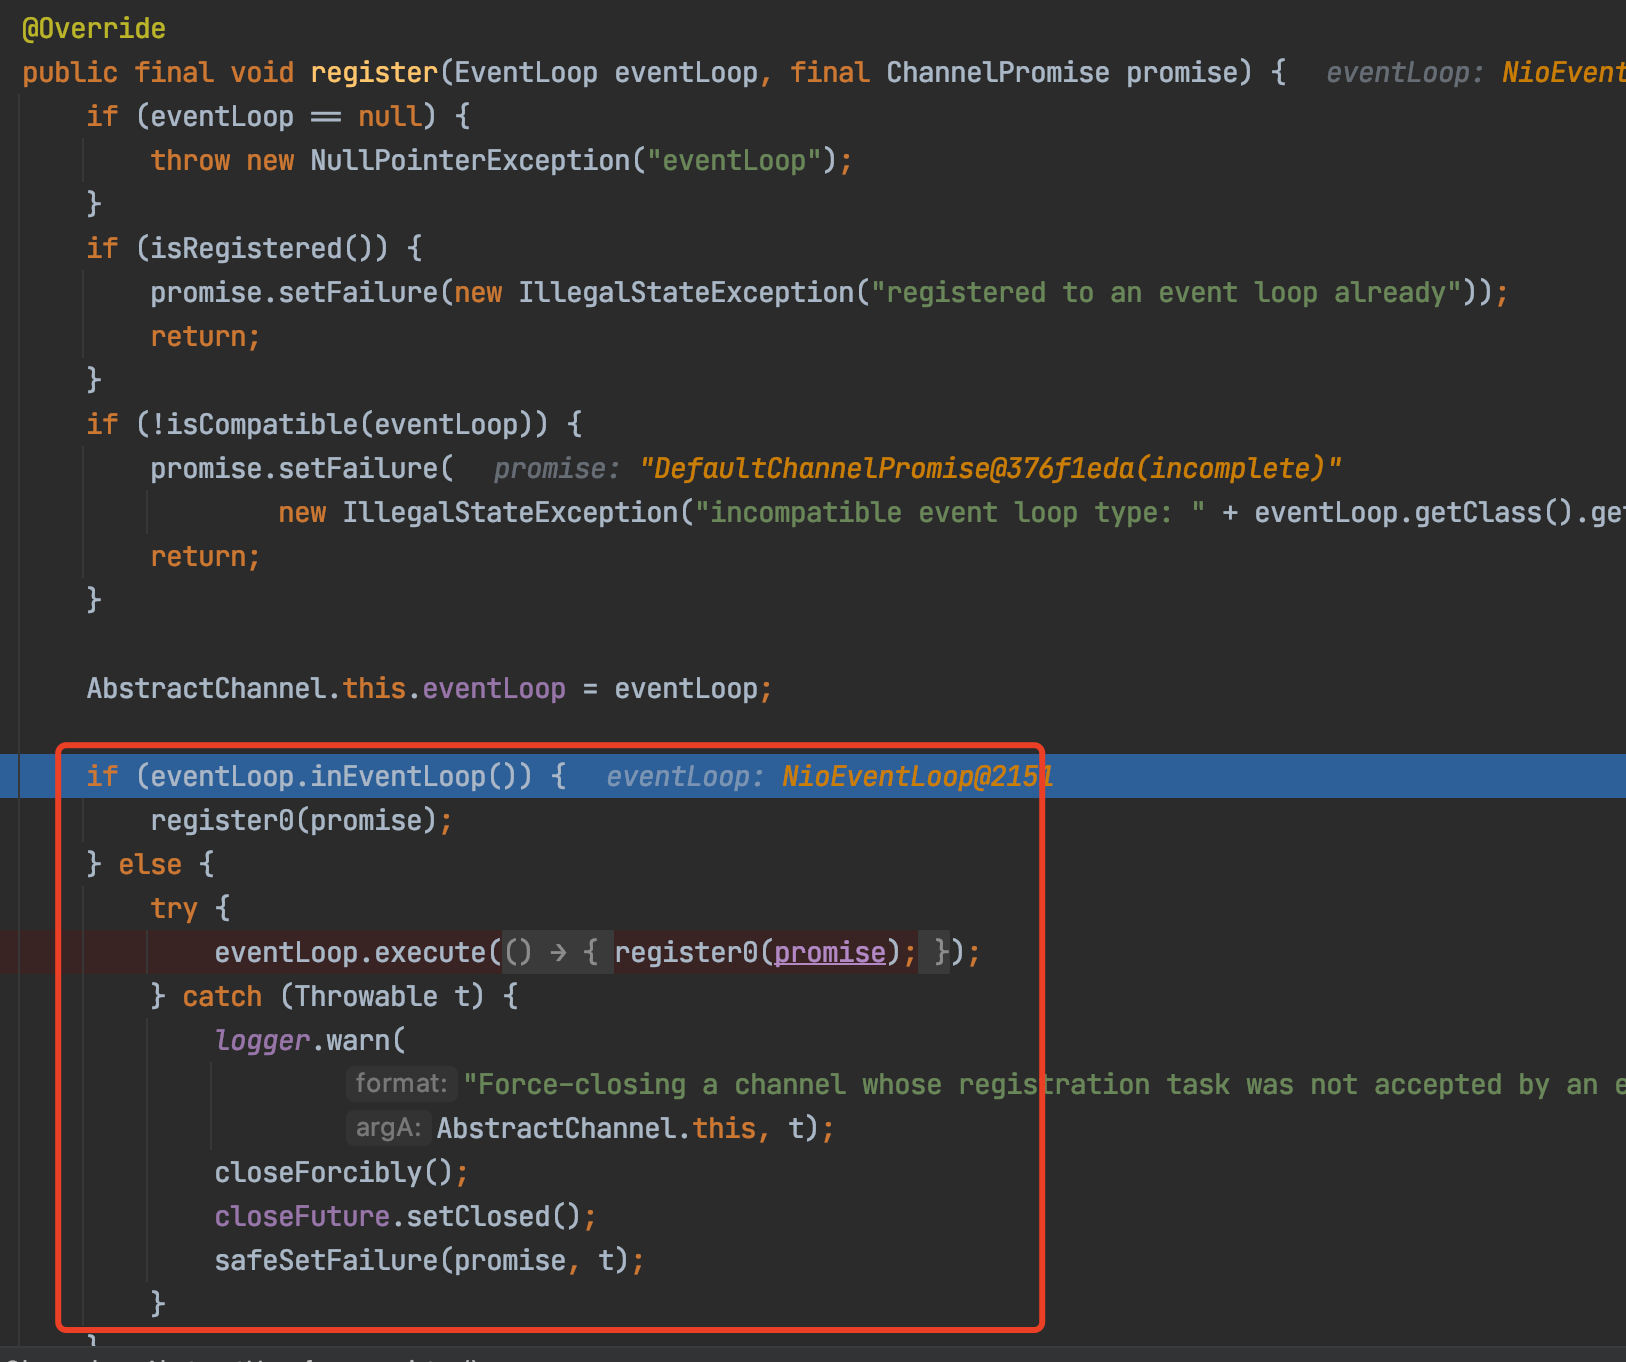Click register0(promise) directly under the if statement
Screen dimensions: 1626x1362
click(294, 820)
